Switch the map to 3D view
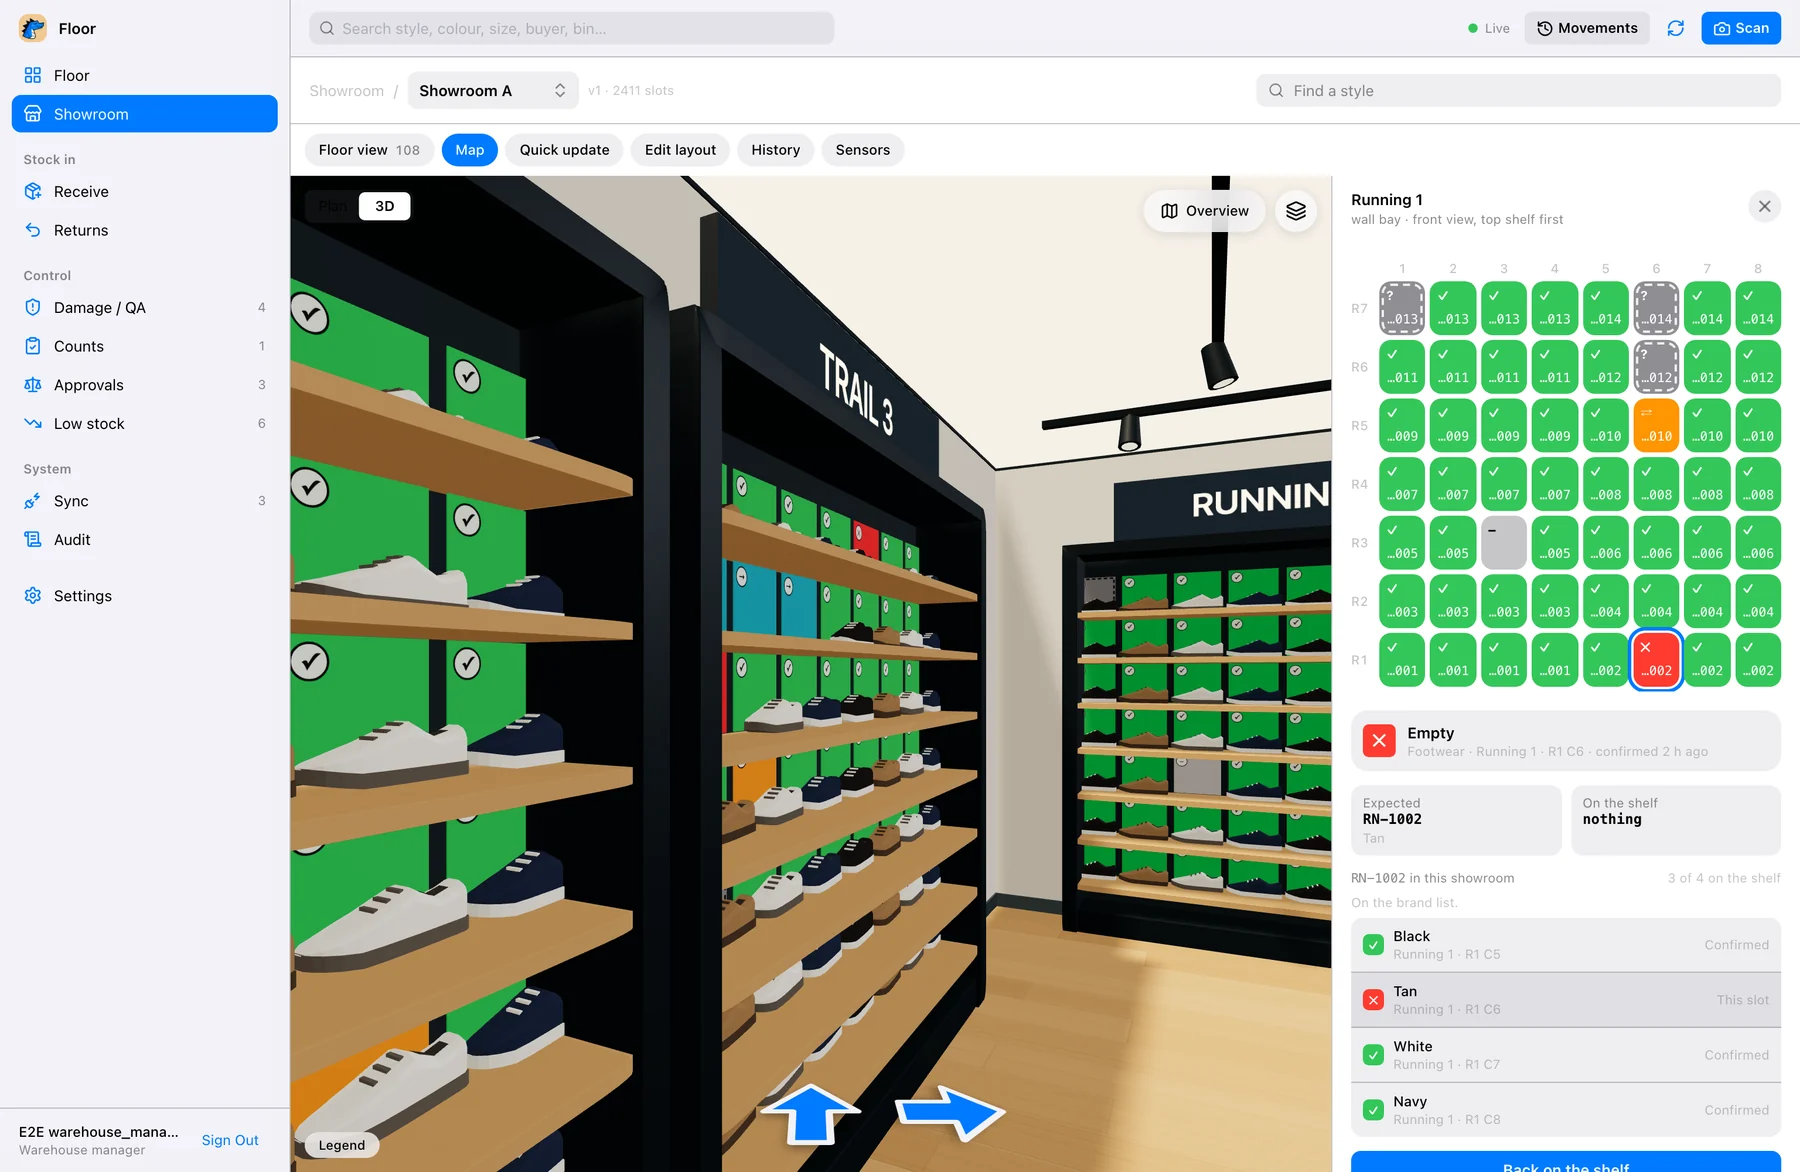Screen dimensions: 1800x1172 [x=385, y=206]
